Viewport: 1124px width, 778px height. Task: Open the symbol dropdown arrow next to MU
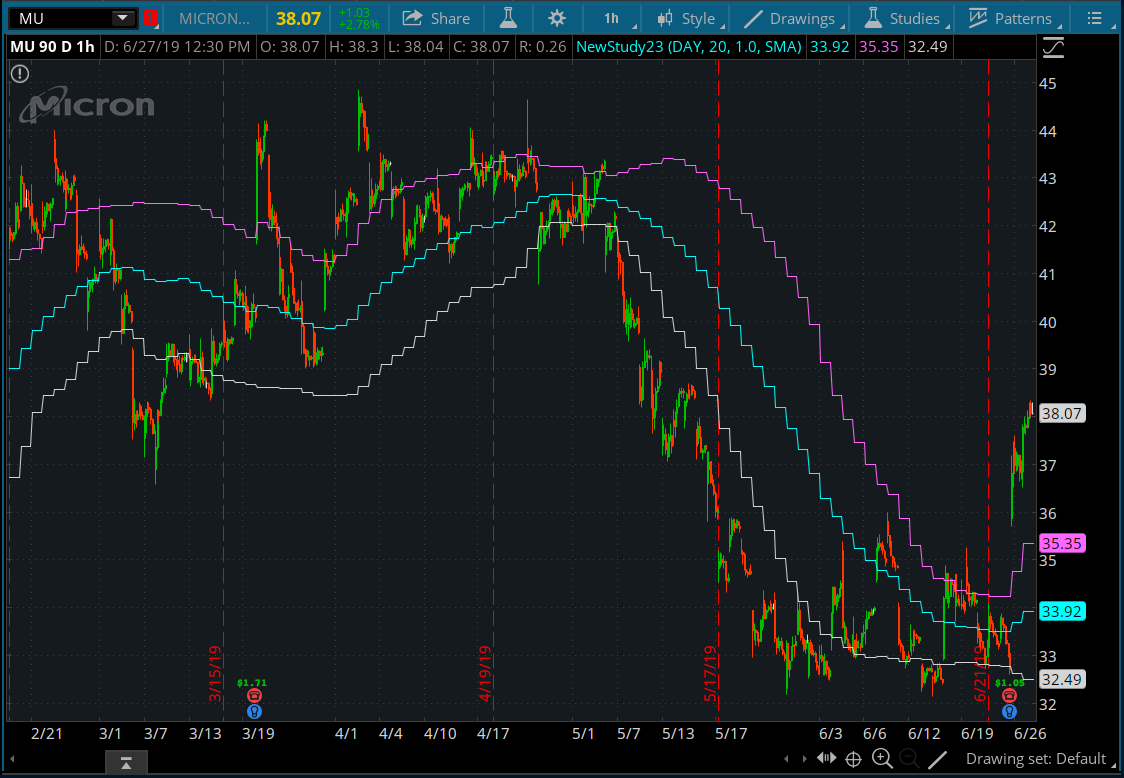click(123, 18)
